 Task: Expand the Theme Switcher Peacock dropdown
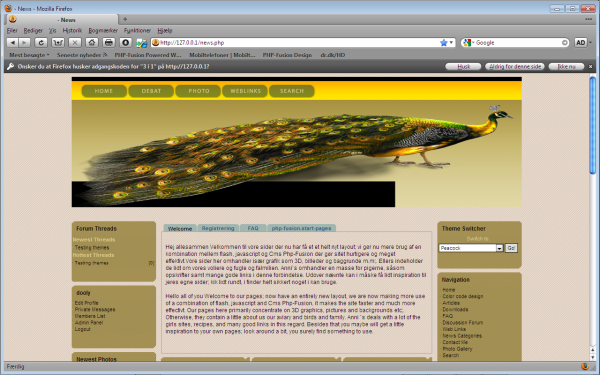[499, 248]
